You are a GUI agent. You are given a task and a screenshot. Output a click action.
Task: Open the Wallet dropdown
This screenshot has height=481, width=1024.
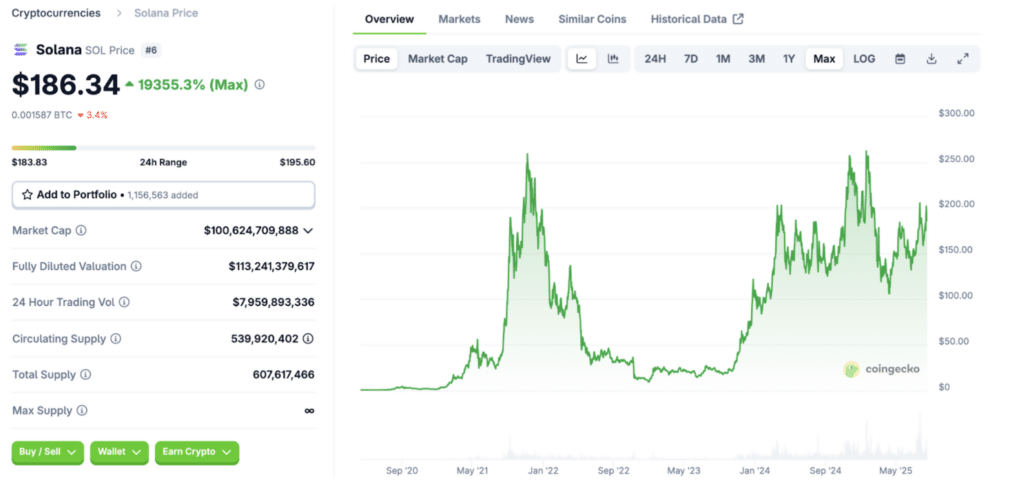(x=120, y=452)
